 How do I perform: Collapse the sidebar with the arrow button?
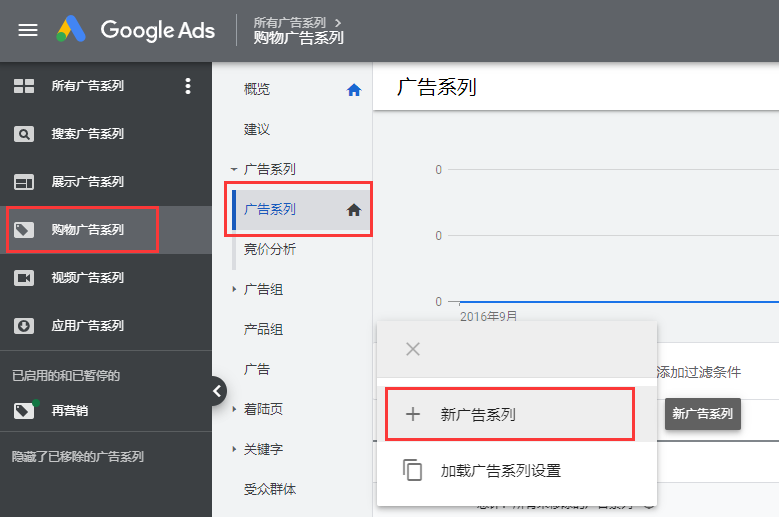[x=218, y=392]
